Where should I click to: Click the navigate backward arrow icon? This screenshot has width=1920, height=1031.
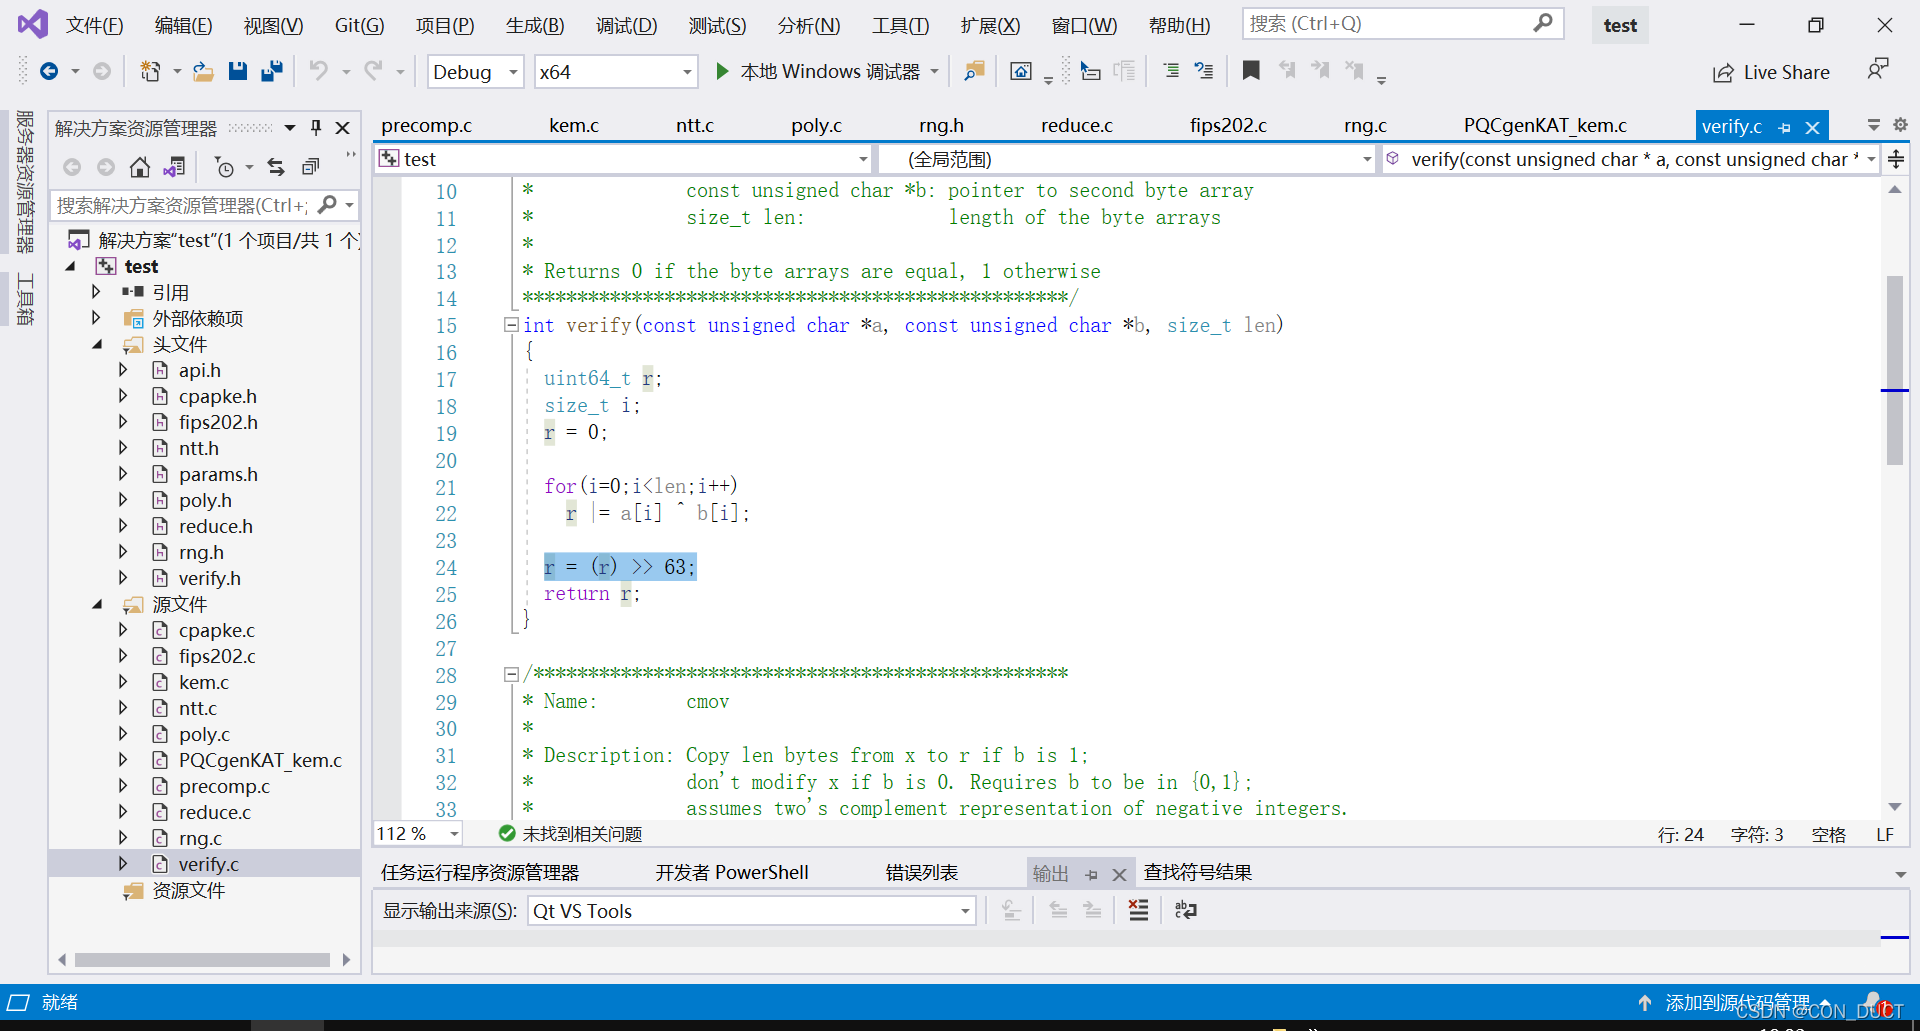coord(48,71)
